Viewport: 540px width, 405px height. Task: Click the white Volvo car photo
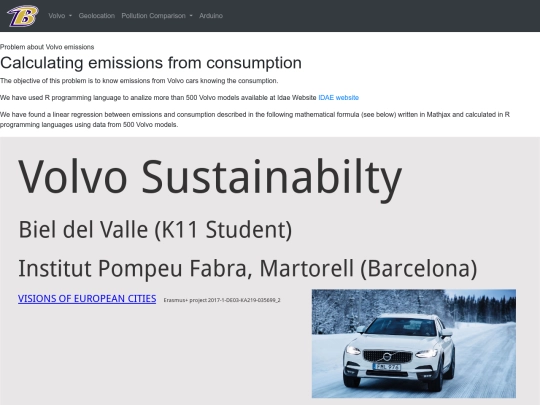(x=414, y=343)
